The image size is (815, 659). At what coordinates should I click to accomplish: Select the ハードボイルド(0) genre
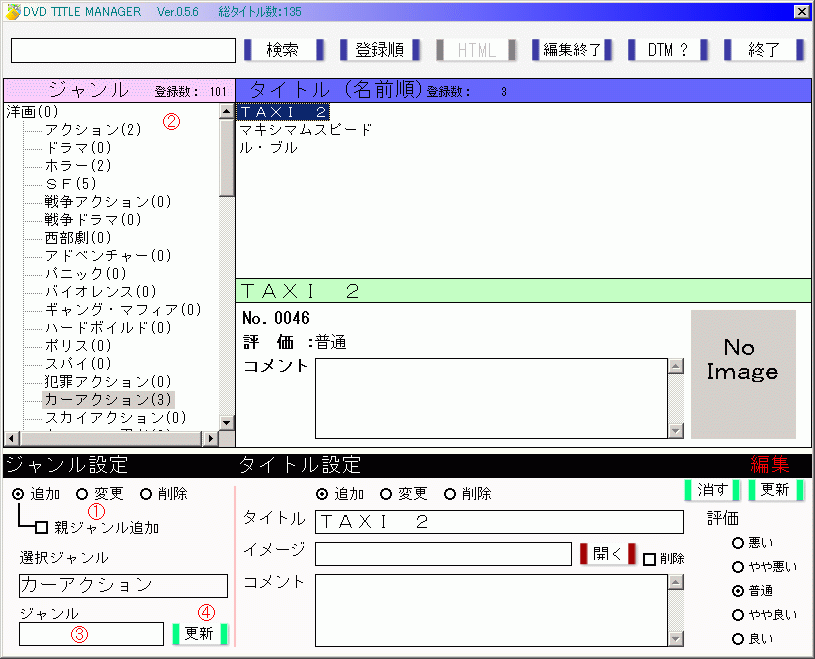108,327
